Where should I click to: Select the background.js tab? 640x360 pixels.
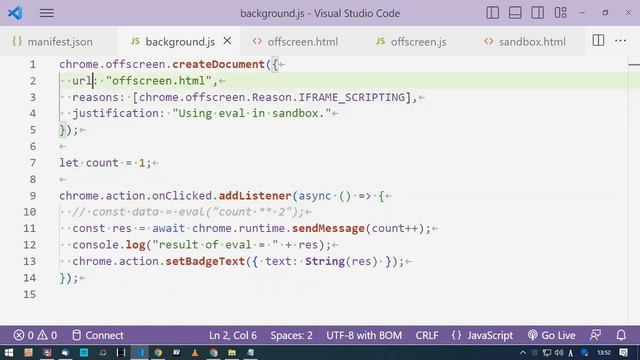click(180, 42)
